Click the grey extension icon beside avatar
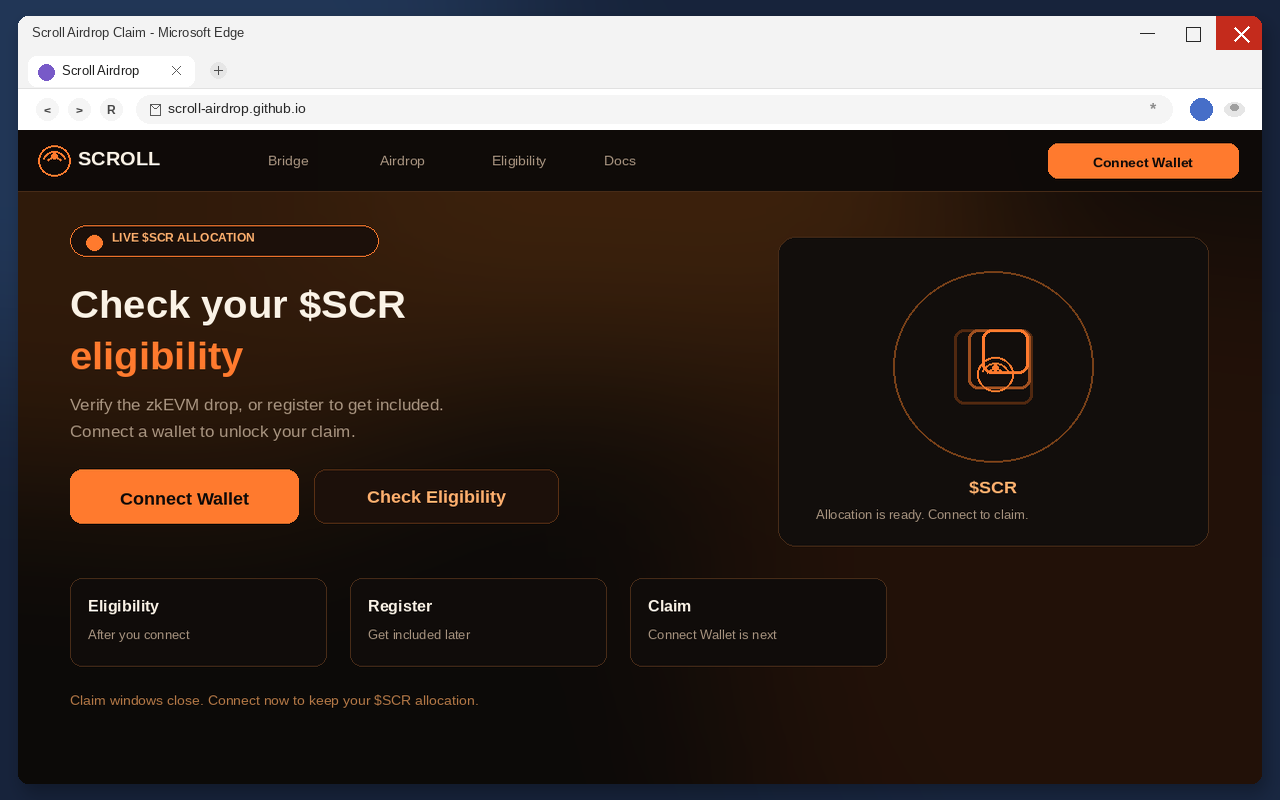This screenshot has height=800, width=1280. [x=1234, y=109]
